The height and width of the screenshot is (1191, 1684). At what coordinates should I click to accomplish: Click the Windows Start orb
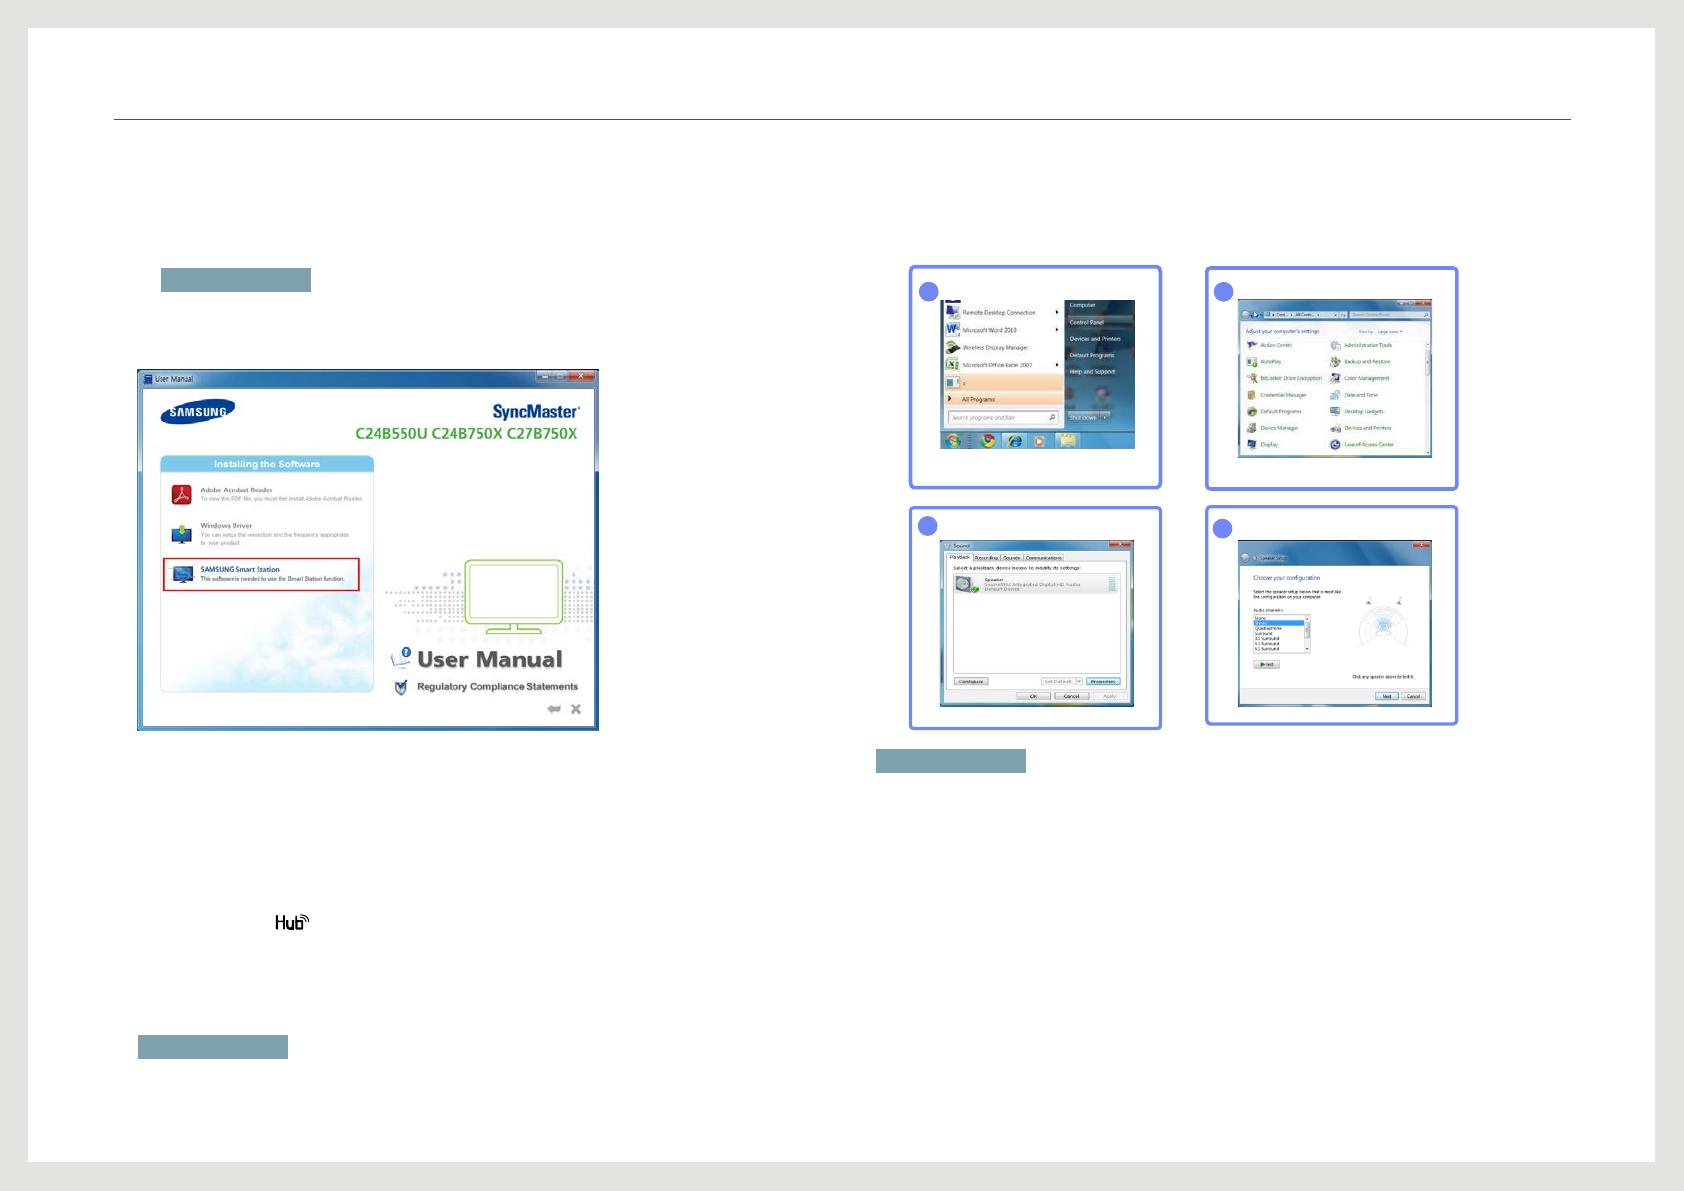pos(954,441)
